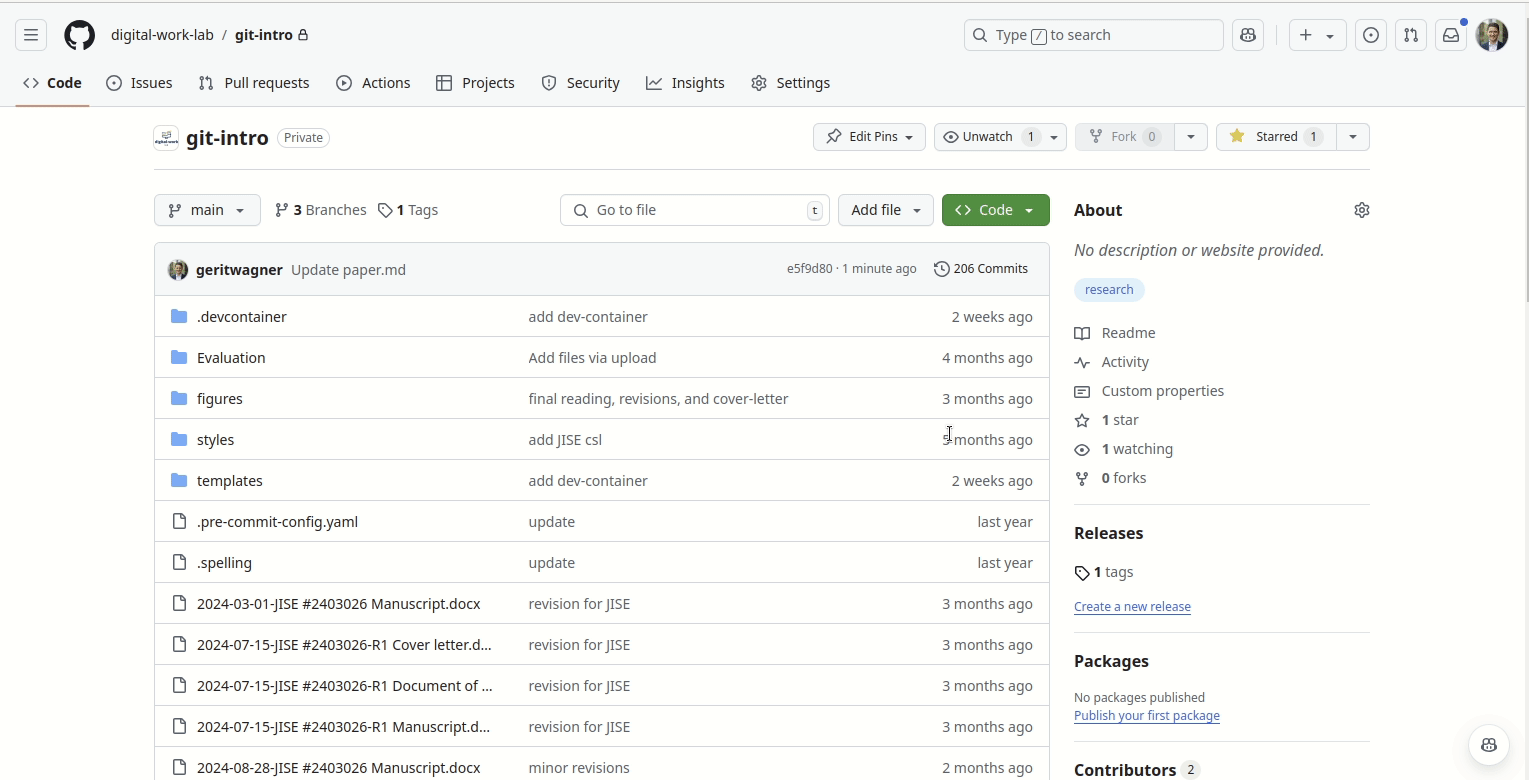Switch to the Actions tab
This screenshot has width=1529, height=780.
[373, 83]
